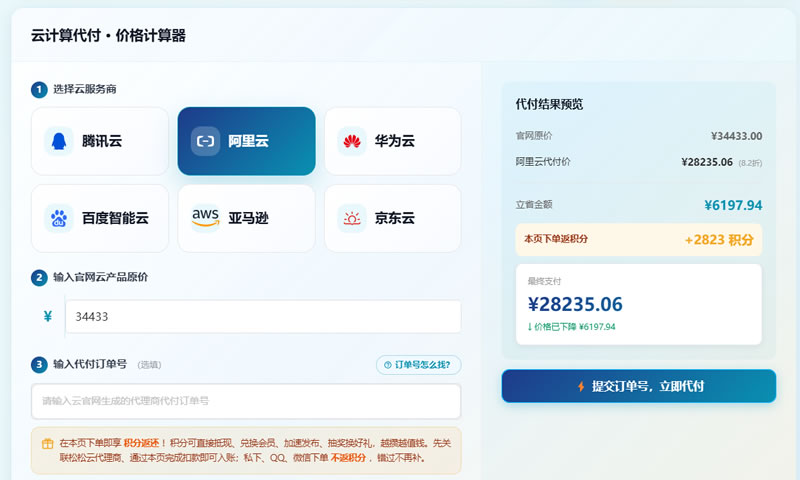Click the Huawei red flower logo

352,141
